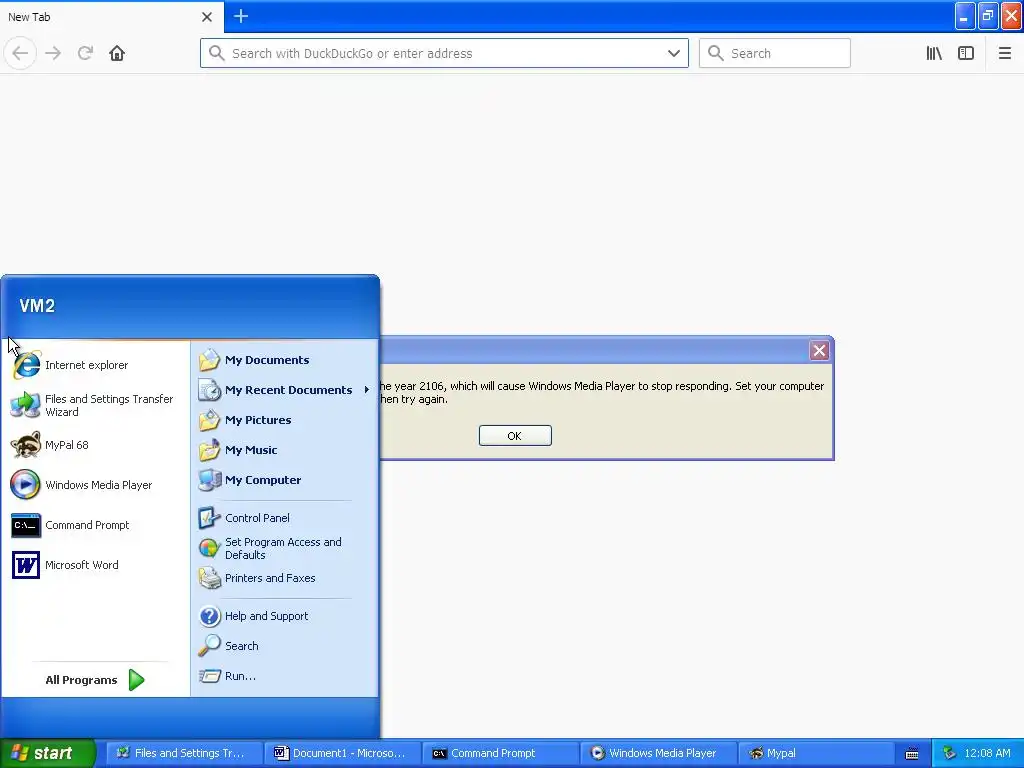Open Help and Support
Viewport: 1024px width, 768px height.
(x=266, y=616)
